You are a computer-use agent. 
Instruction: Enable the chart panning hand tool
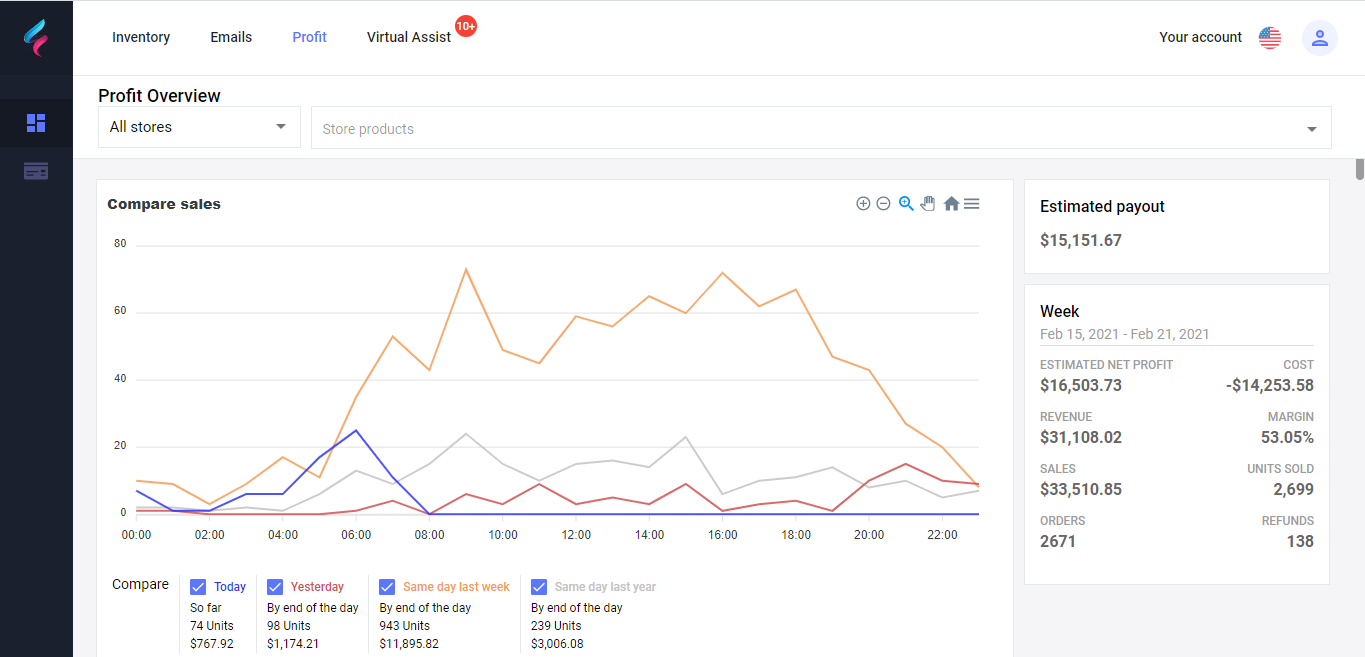click(928, 204)
